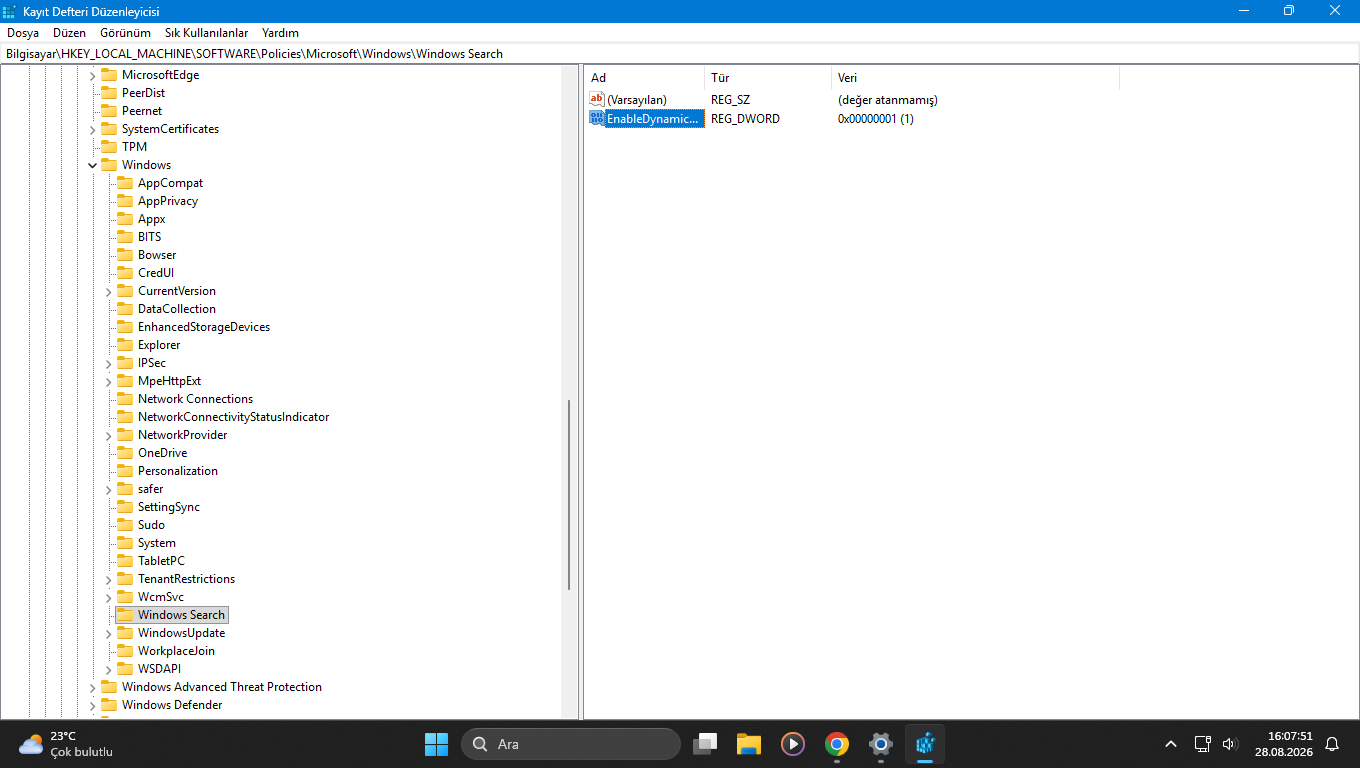Expand the WcmSvc key
Image resolution: width=1360 pixels, height=768 pixels.
(109, 597)
